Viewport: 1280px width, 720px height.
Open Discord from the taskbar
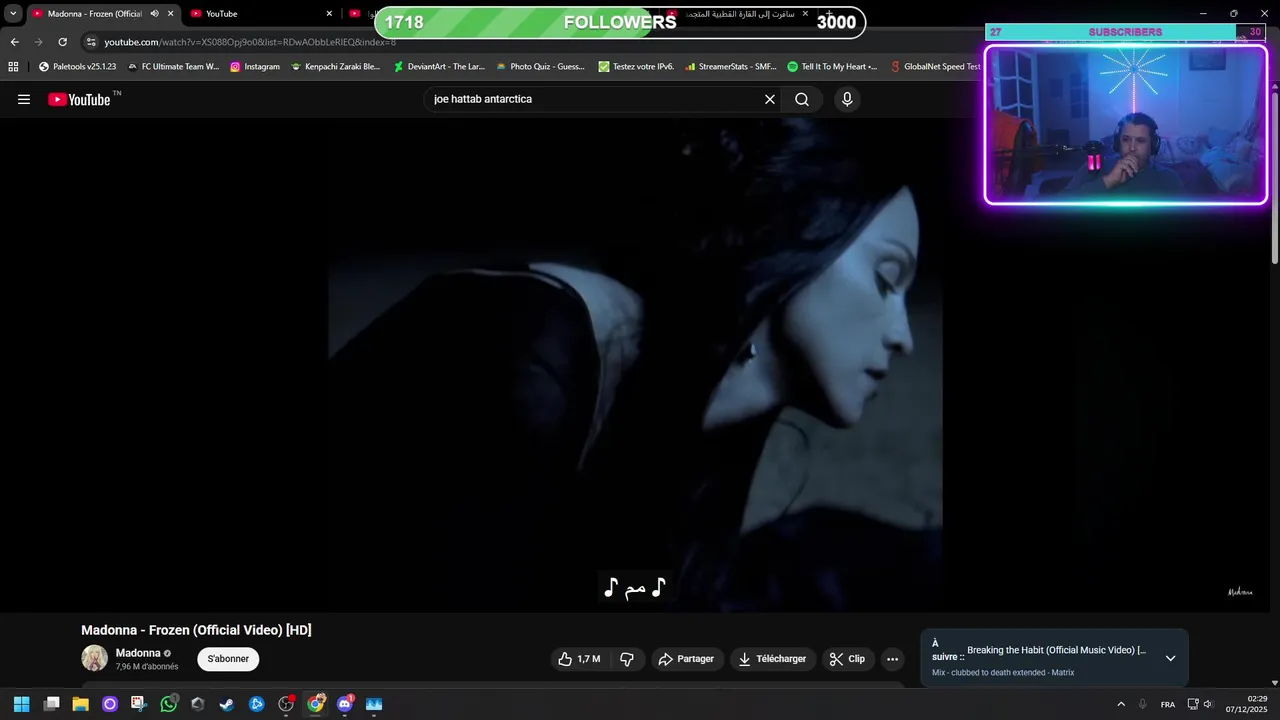[345, 704]
